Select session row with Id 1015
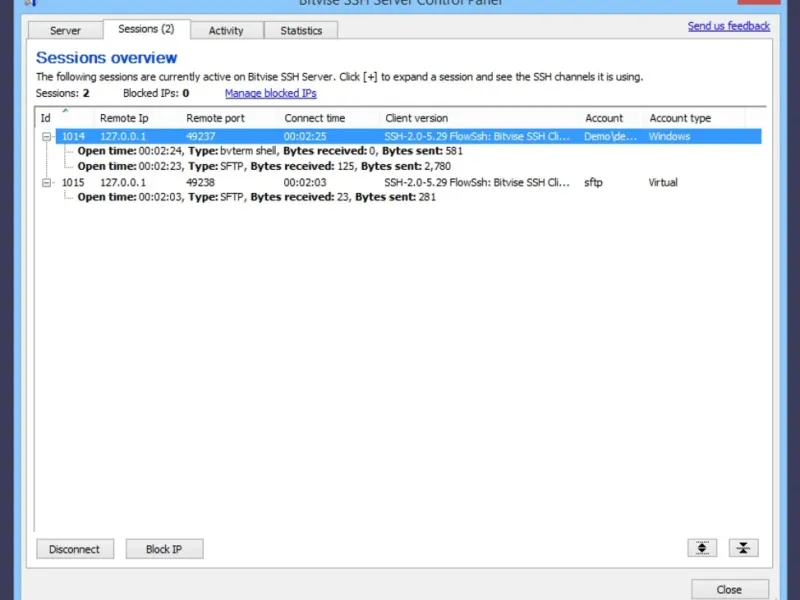This screenshot has width=800, height=600. (408, 182)
